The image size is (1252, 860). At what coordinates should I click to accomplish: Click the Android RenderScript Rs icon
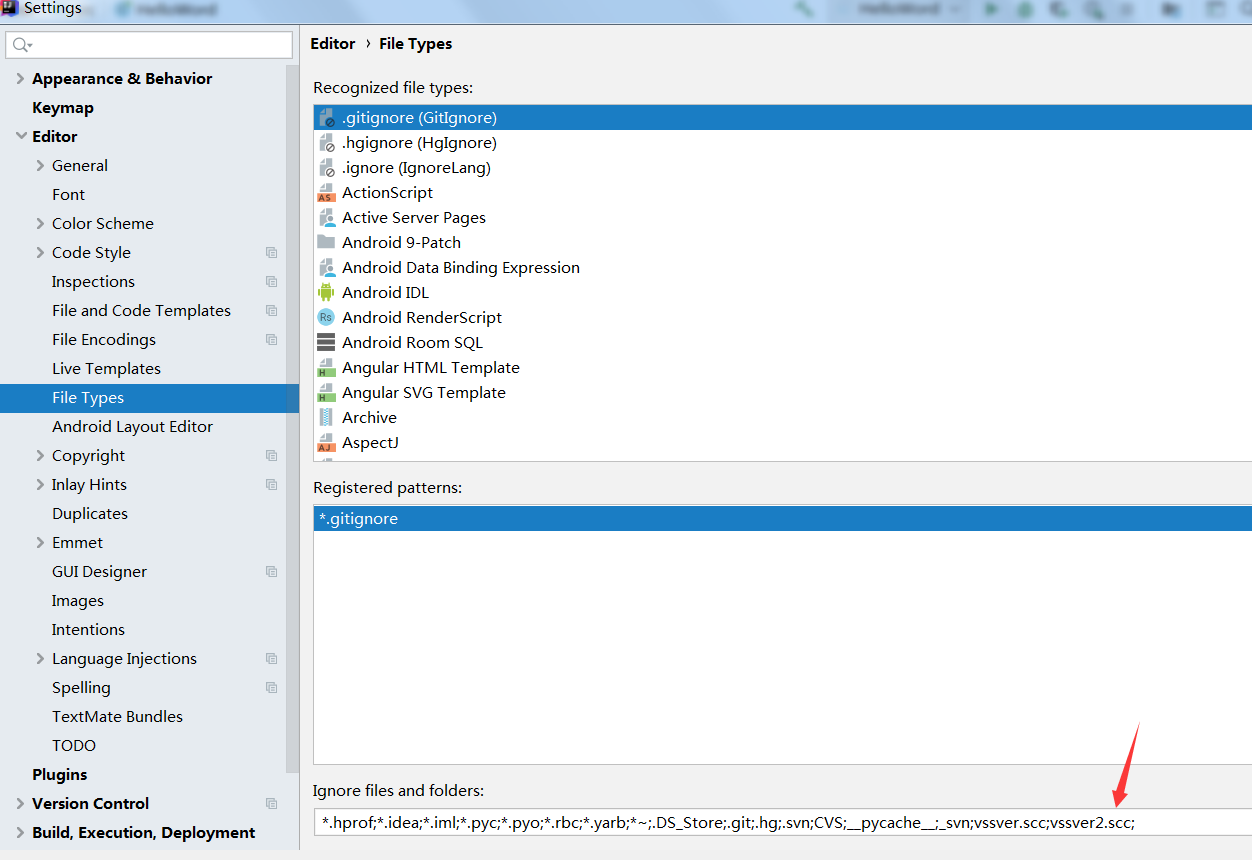(x=326, y=318)
